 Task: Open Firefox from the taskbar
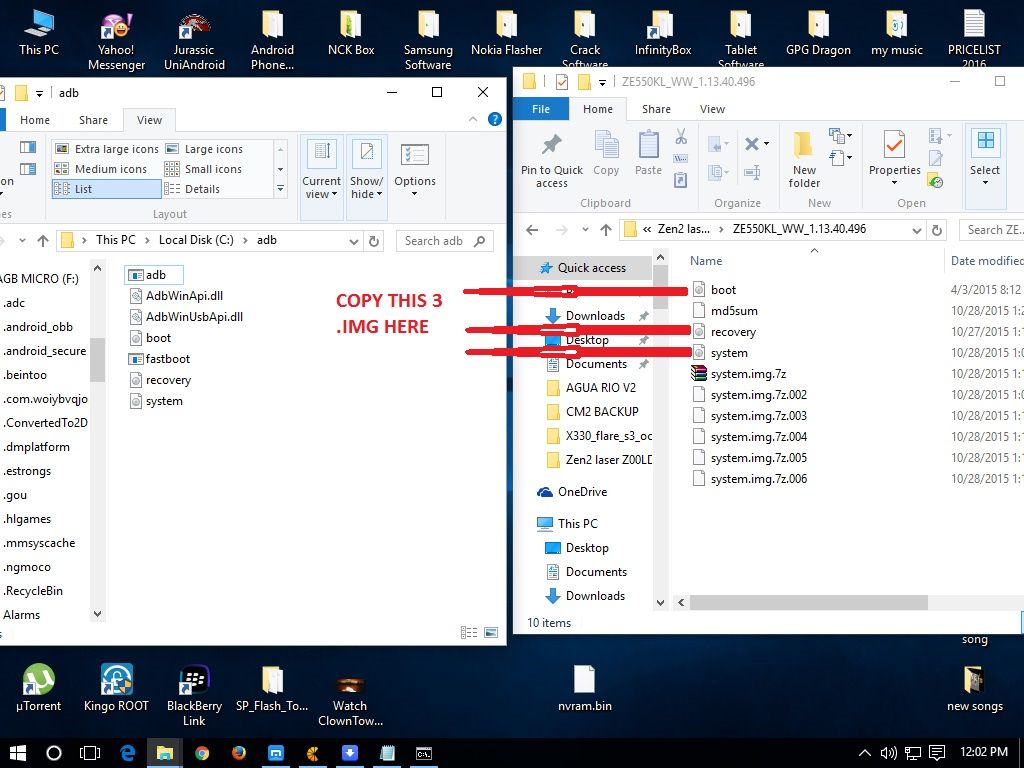coord(239,753)
